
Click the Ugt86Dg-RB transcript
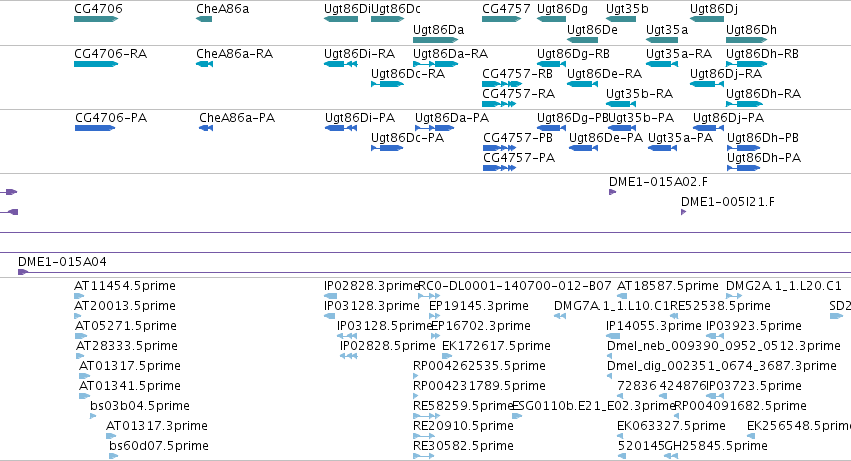(x=551, y=64)
